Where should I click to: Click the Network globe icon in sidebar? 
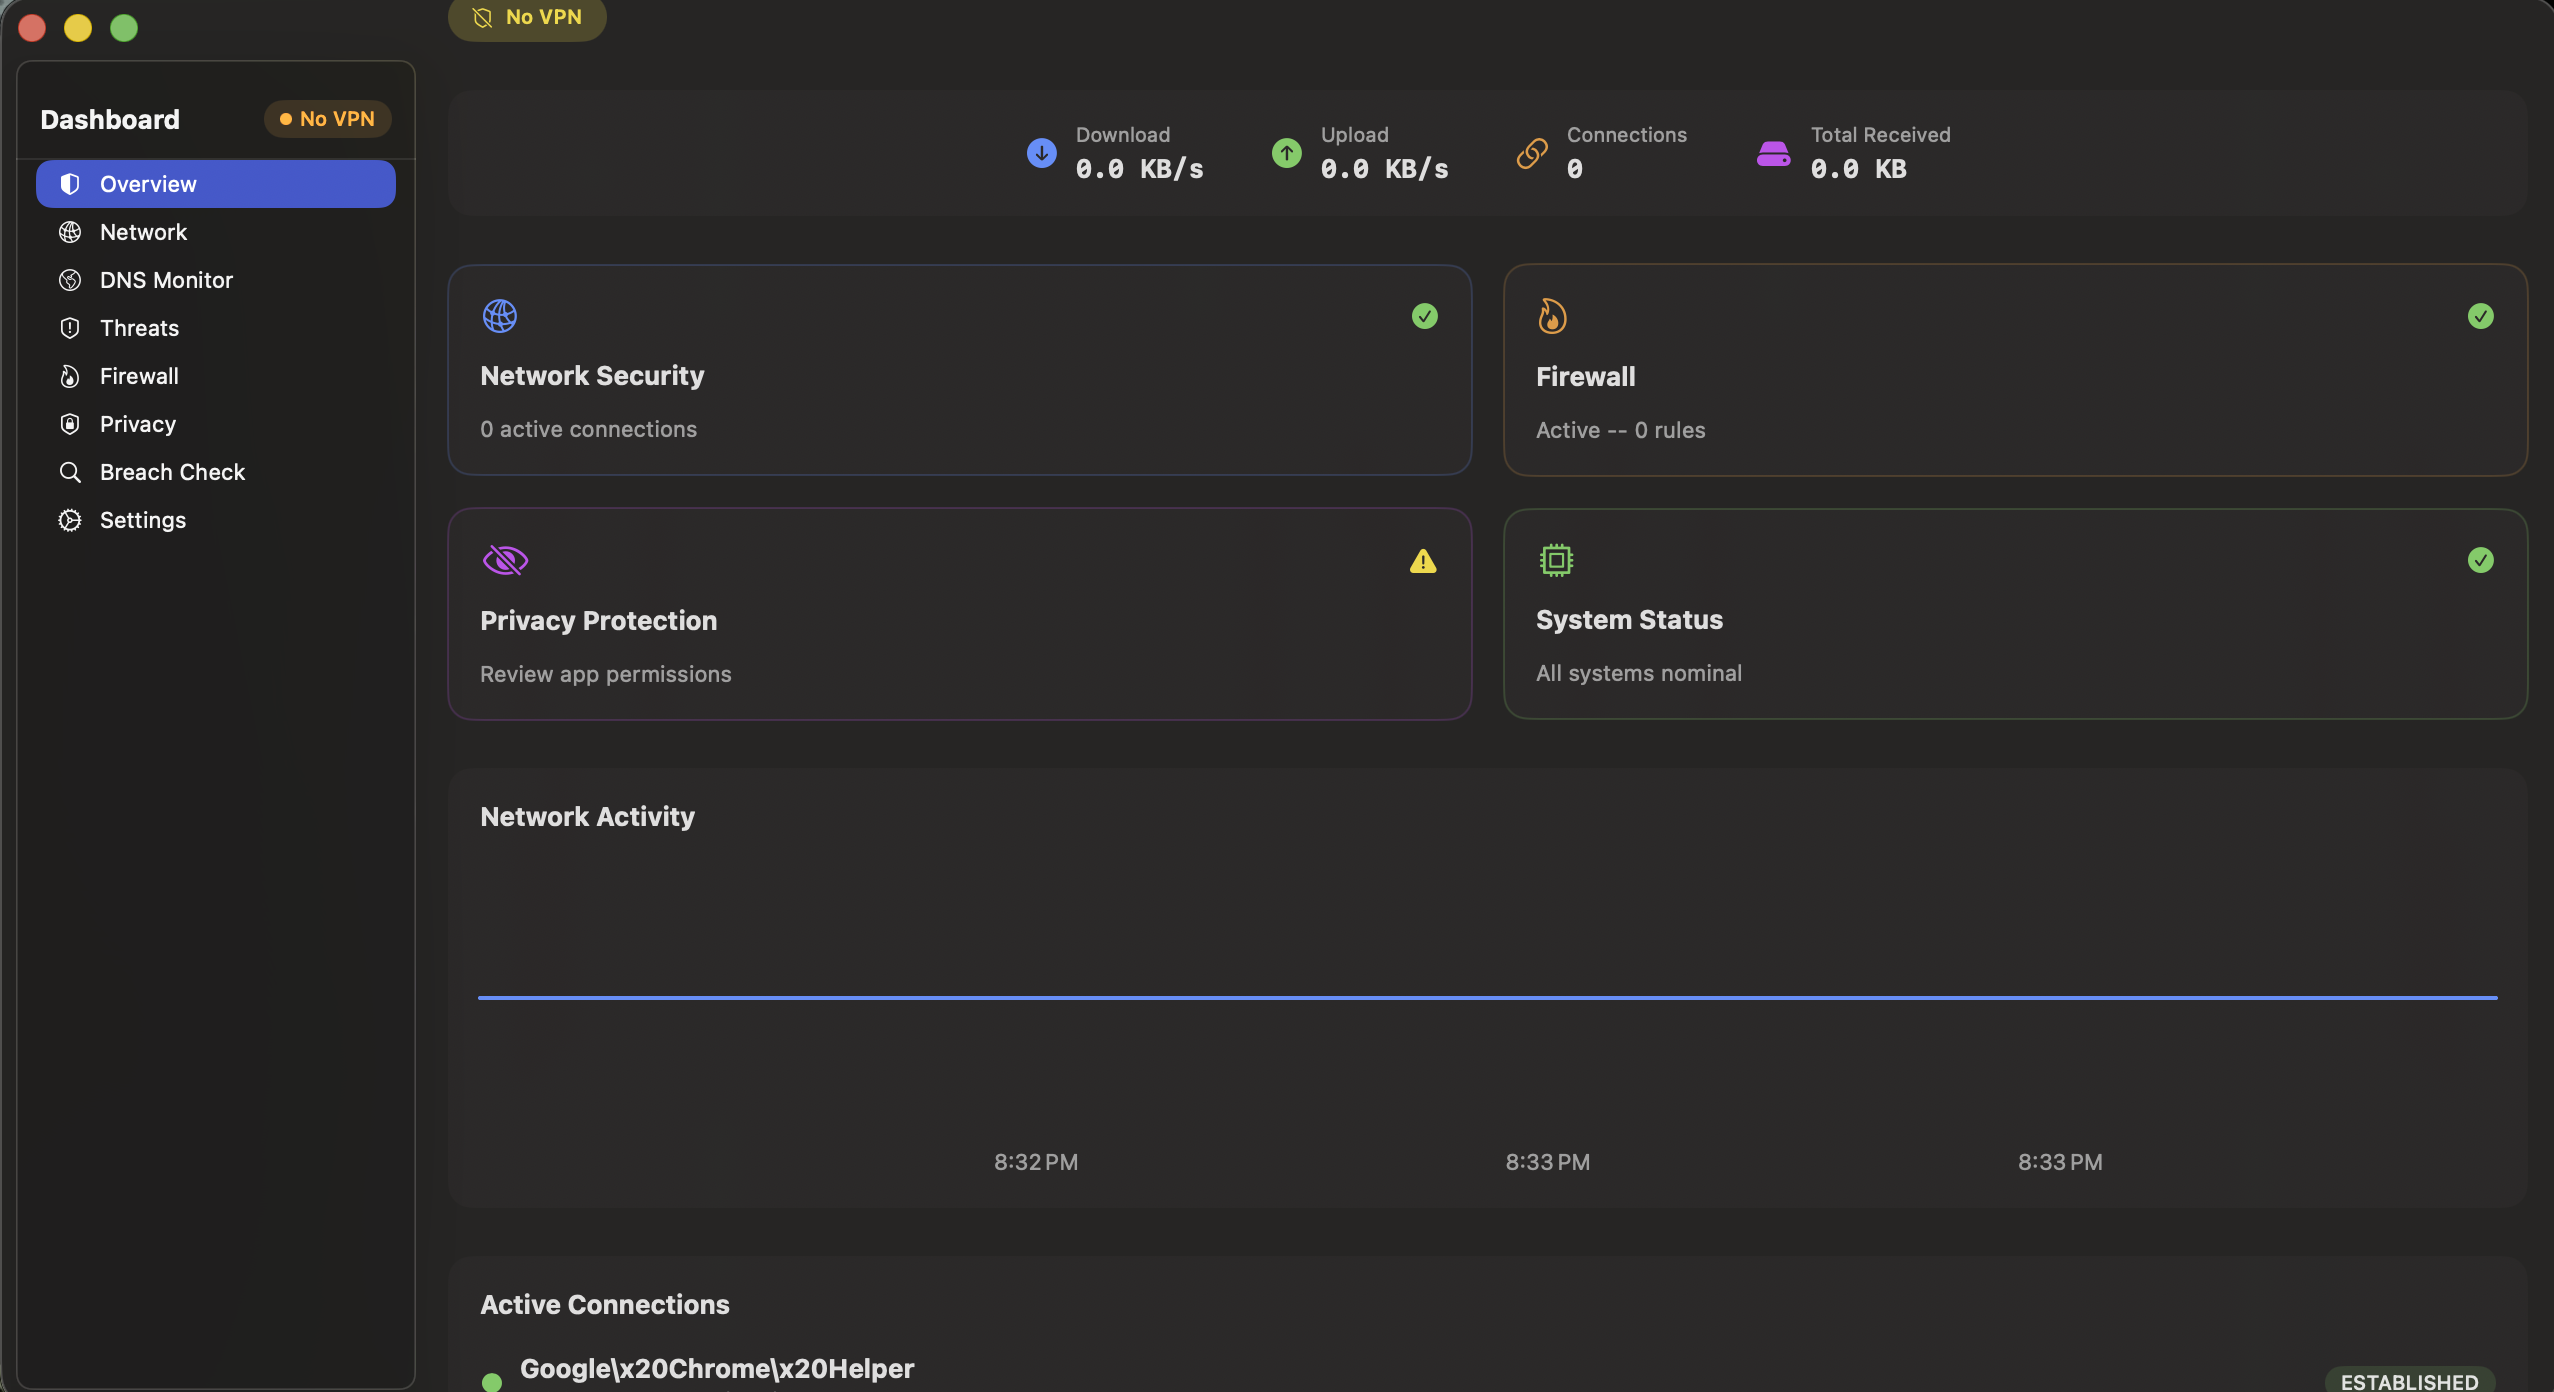pyautogui.click(x=70, y=232)
